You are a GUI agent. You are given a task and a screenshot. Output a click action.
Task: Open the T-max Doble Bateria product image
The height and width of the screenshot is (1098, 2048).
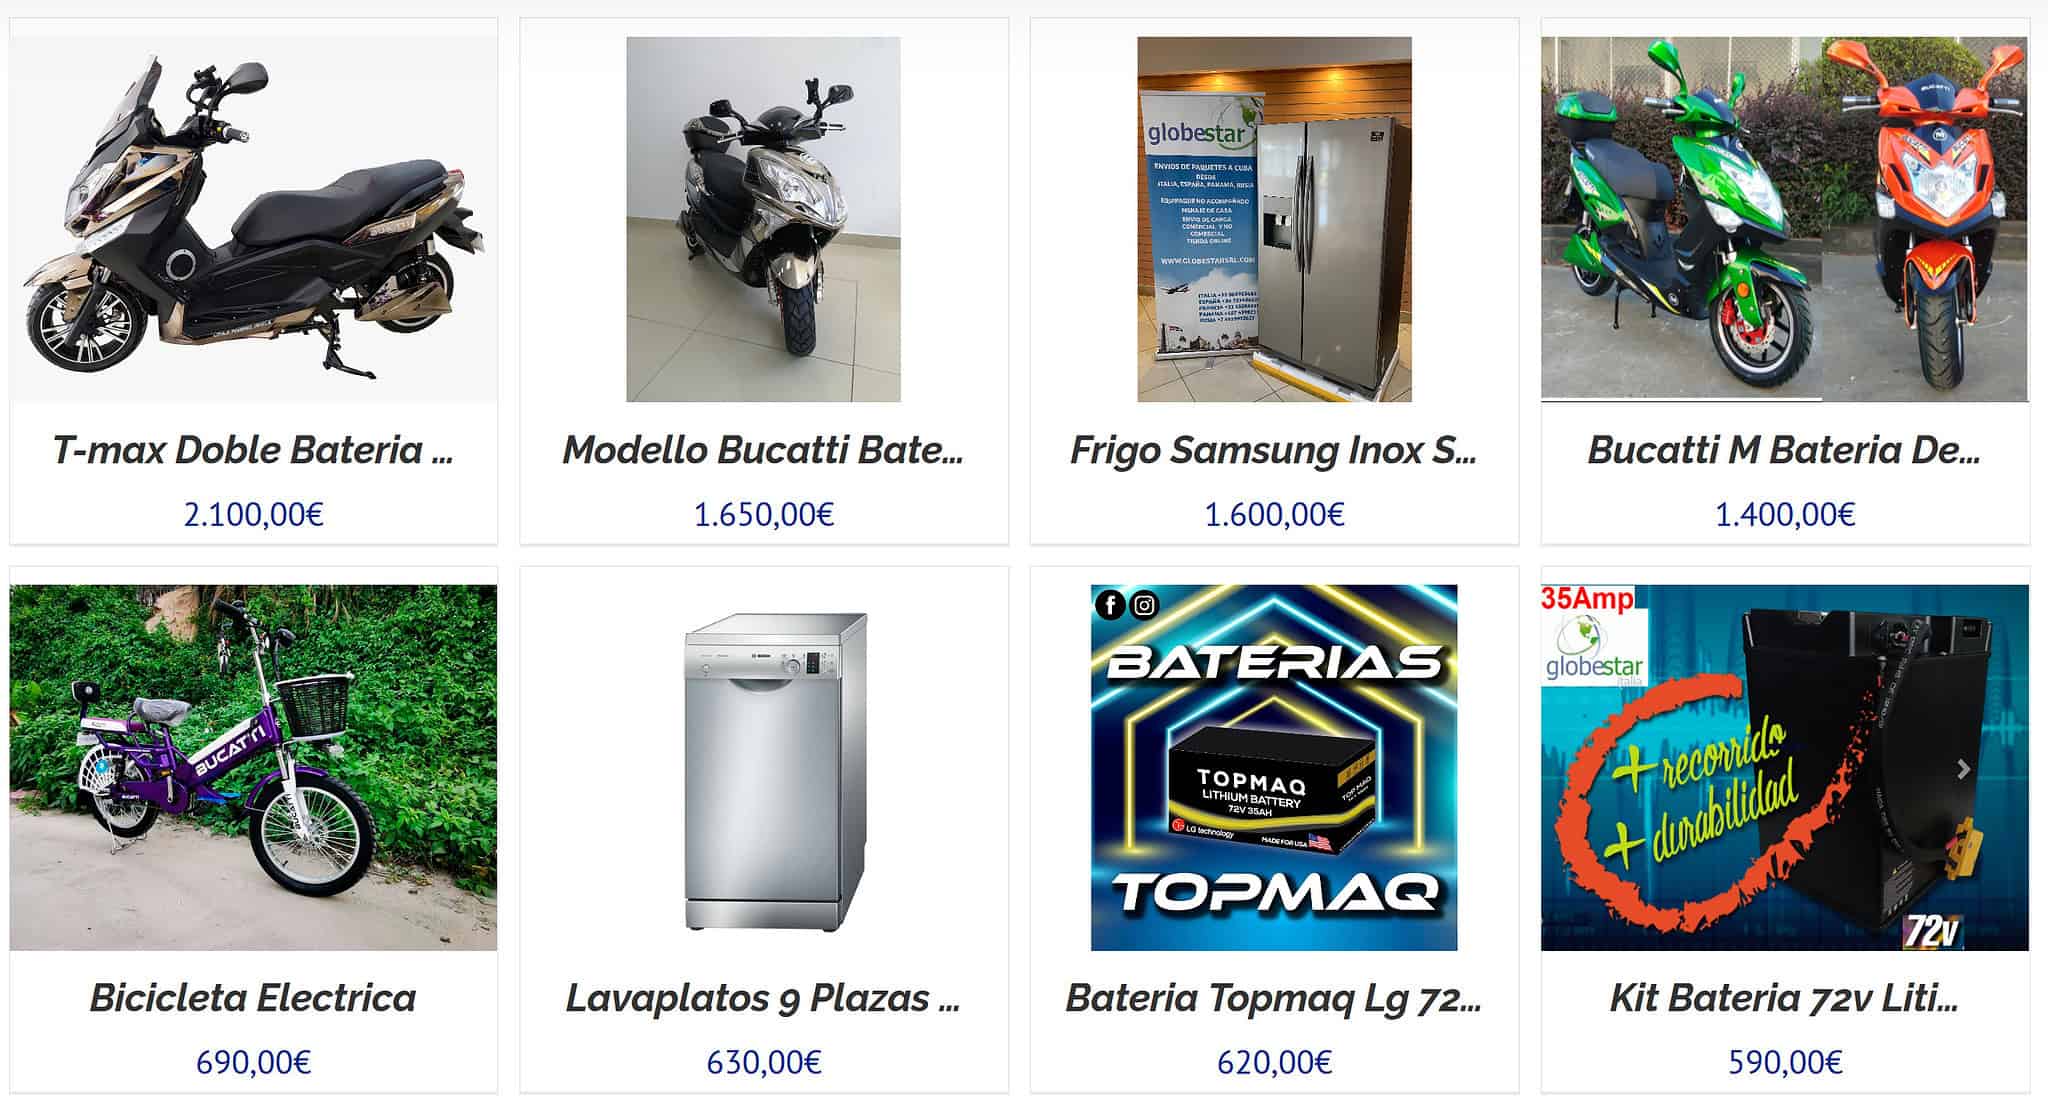point(253,219)
